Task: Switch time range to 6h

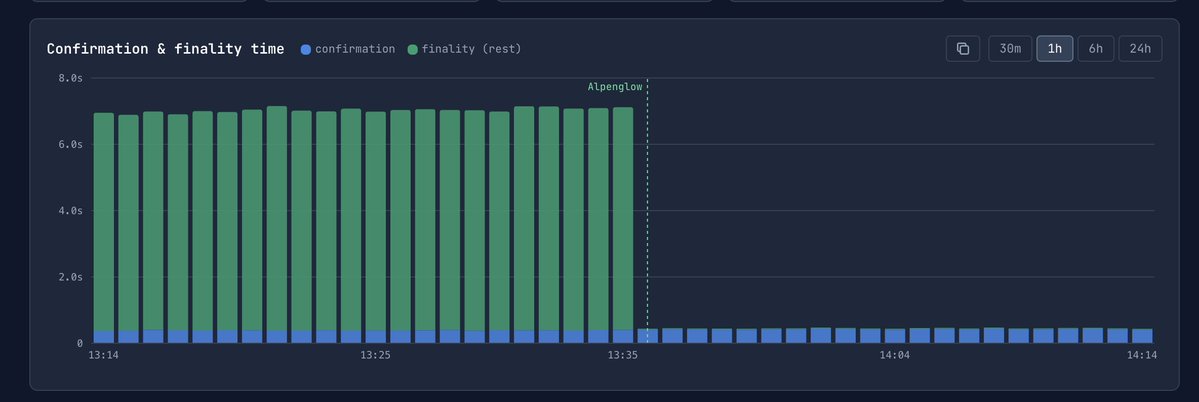Action: click(1096, 49)
